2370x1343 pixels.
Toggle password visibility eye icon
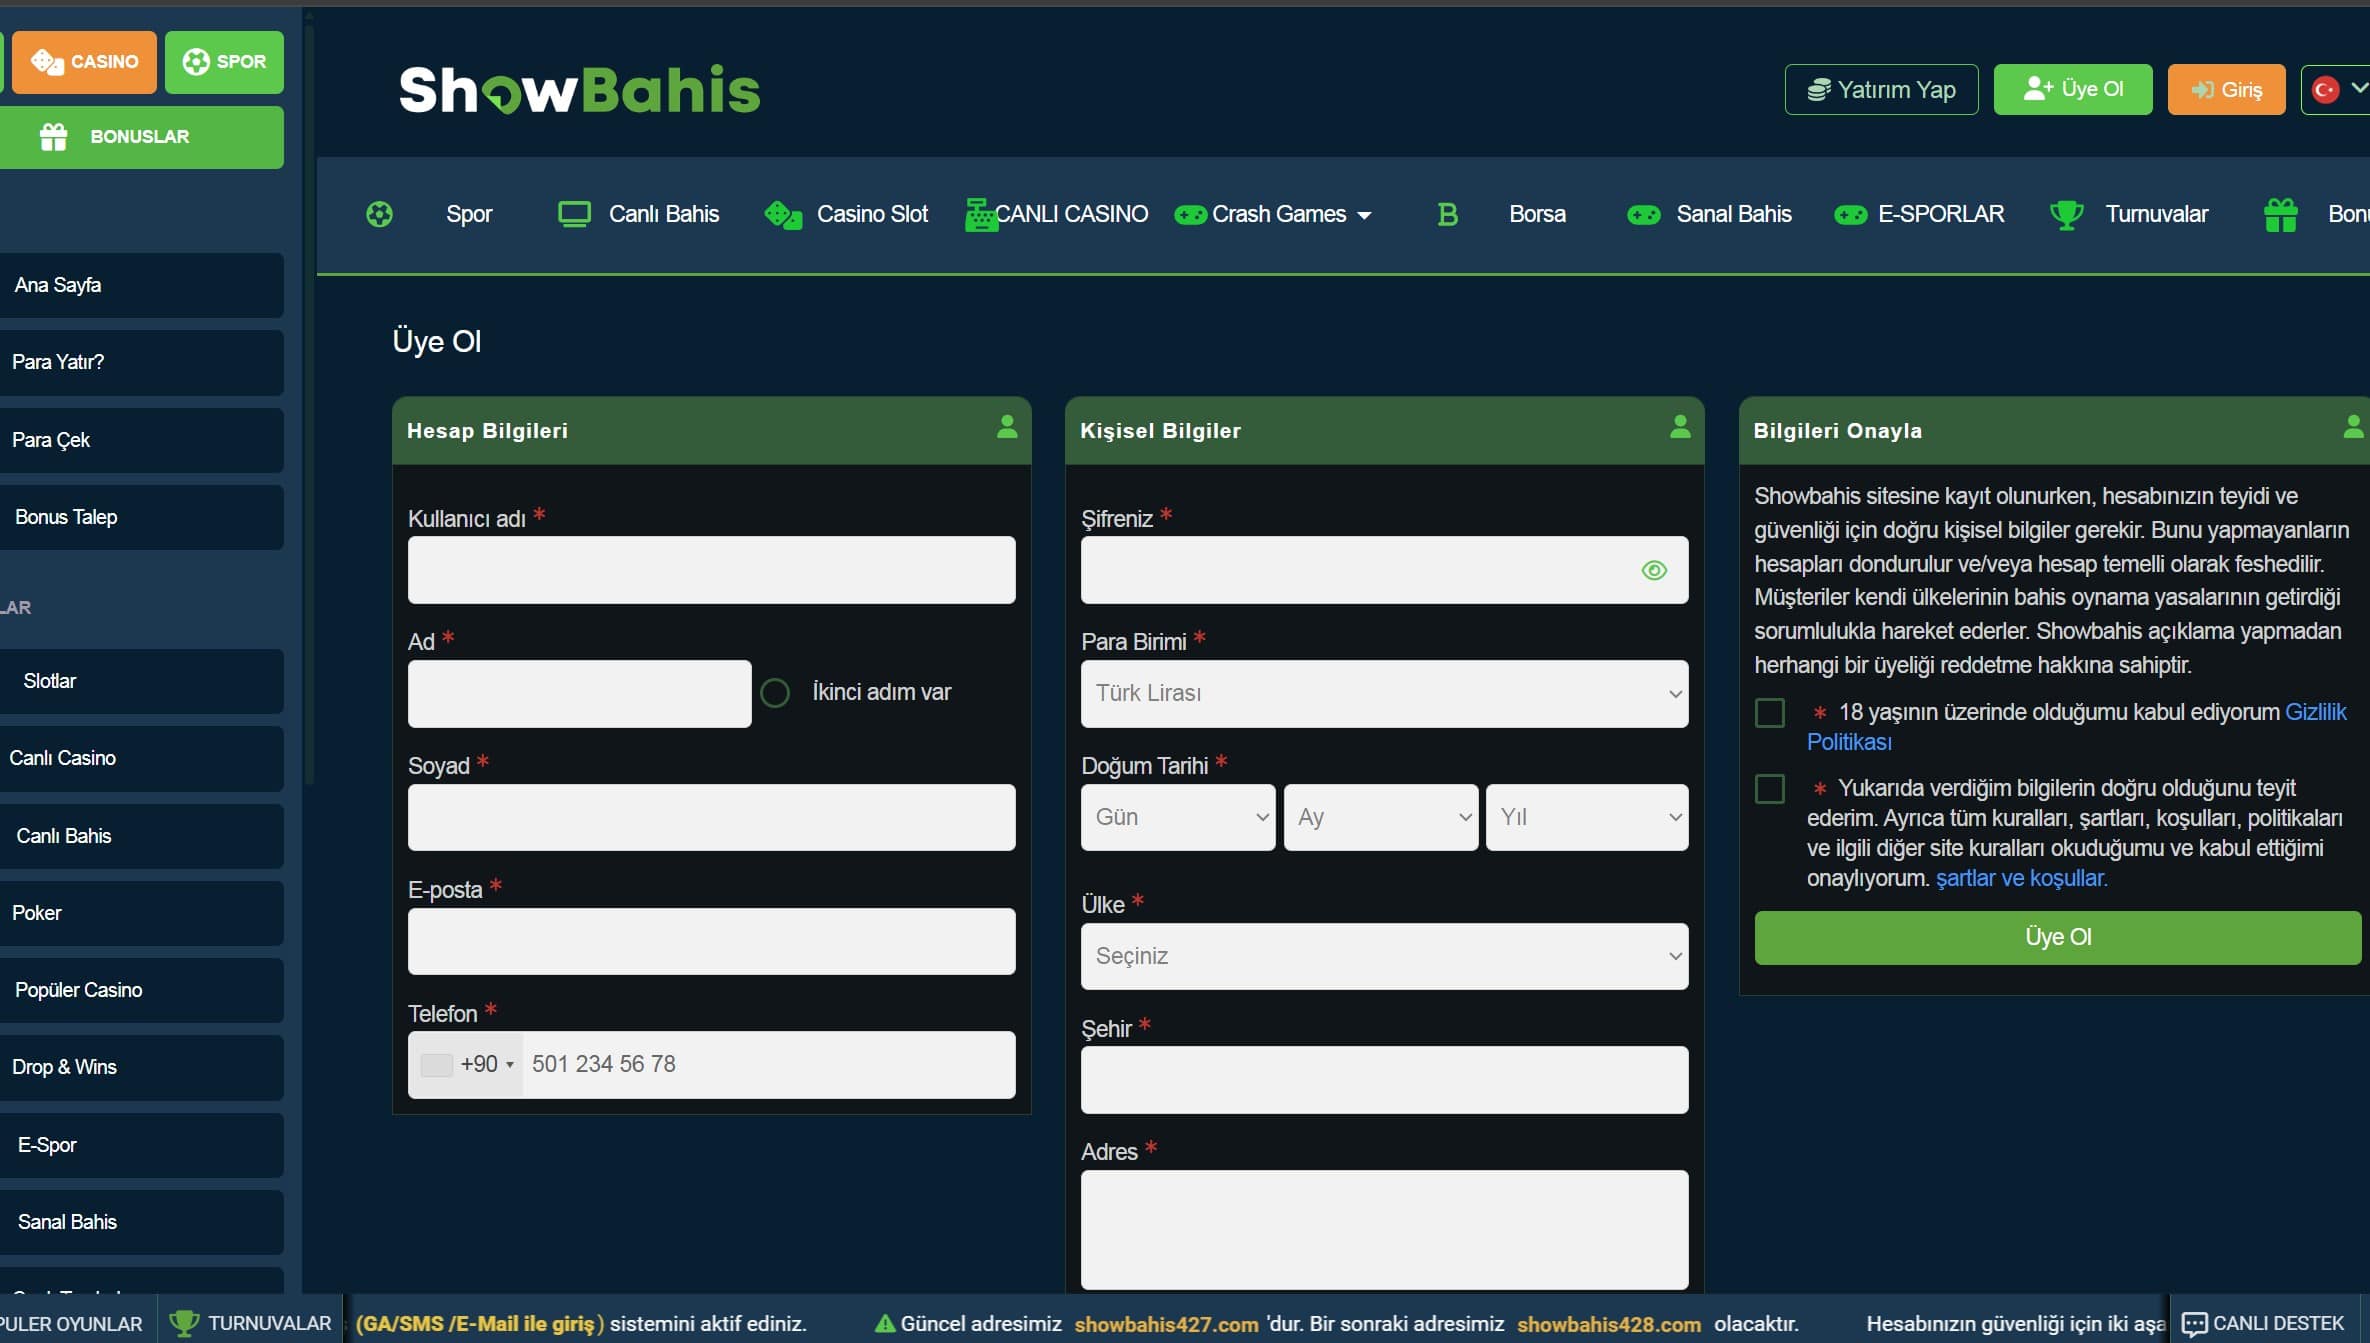(x=1654, y=570)
